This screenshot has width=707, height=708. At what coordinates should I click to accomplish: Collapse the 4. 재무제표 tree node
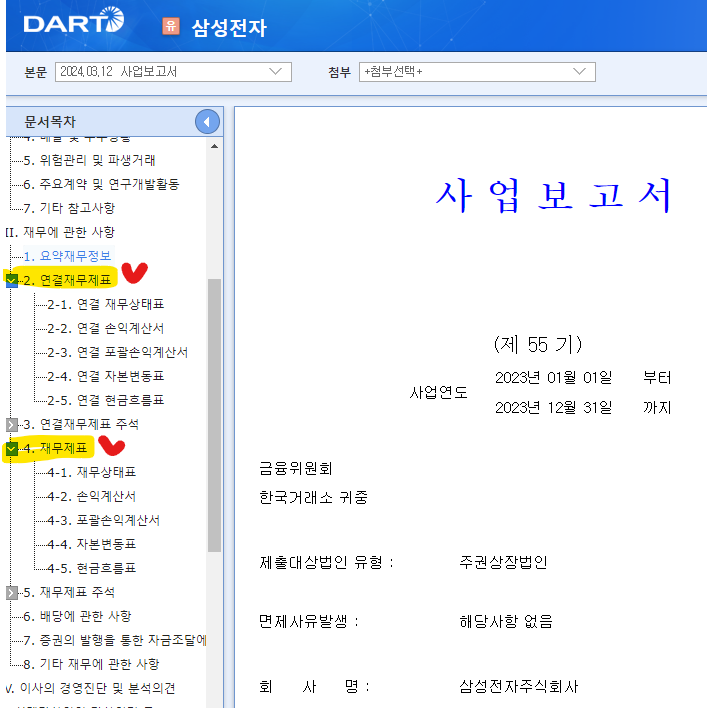[x=11, y=448]
